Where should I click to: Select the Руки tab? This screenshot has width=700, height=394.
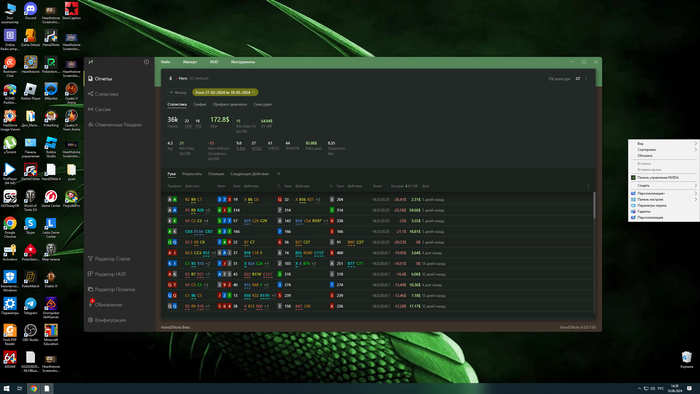click(171, 174)
